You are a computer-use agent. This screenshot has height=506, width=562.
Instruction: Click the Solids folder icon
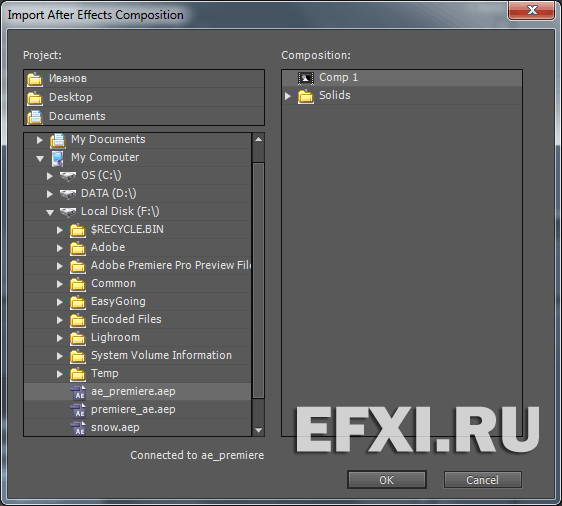pyautogui.click(x=306, y=96)
